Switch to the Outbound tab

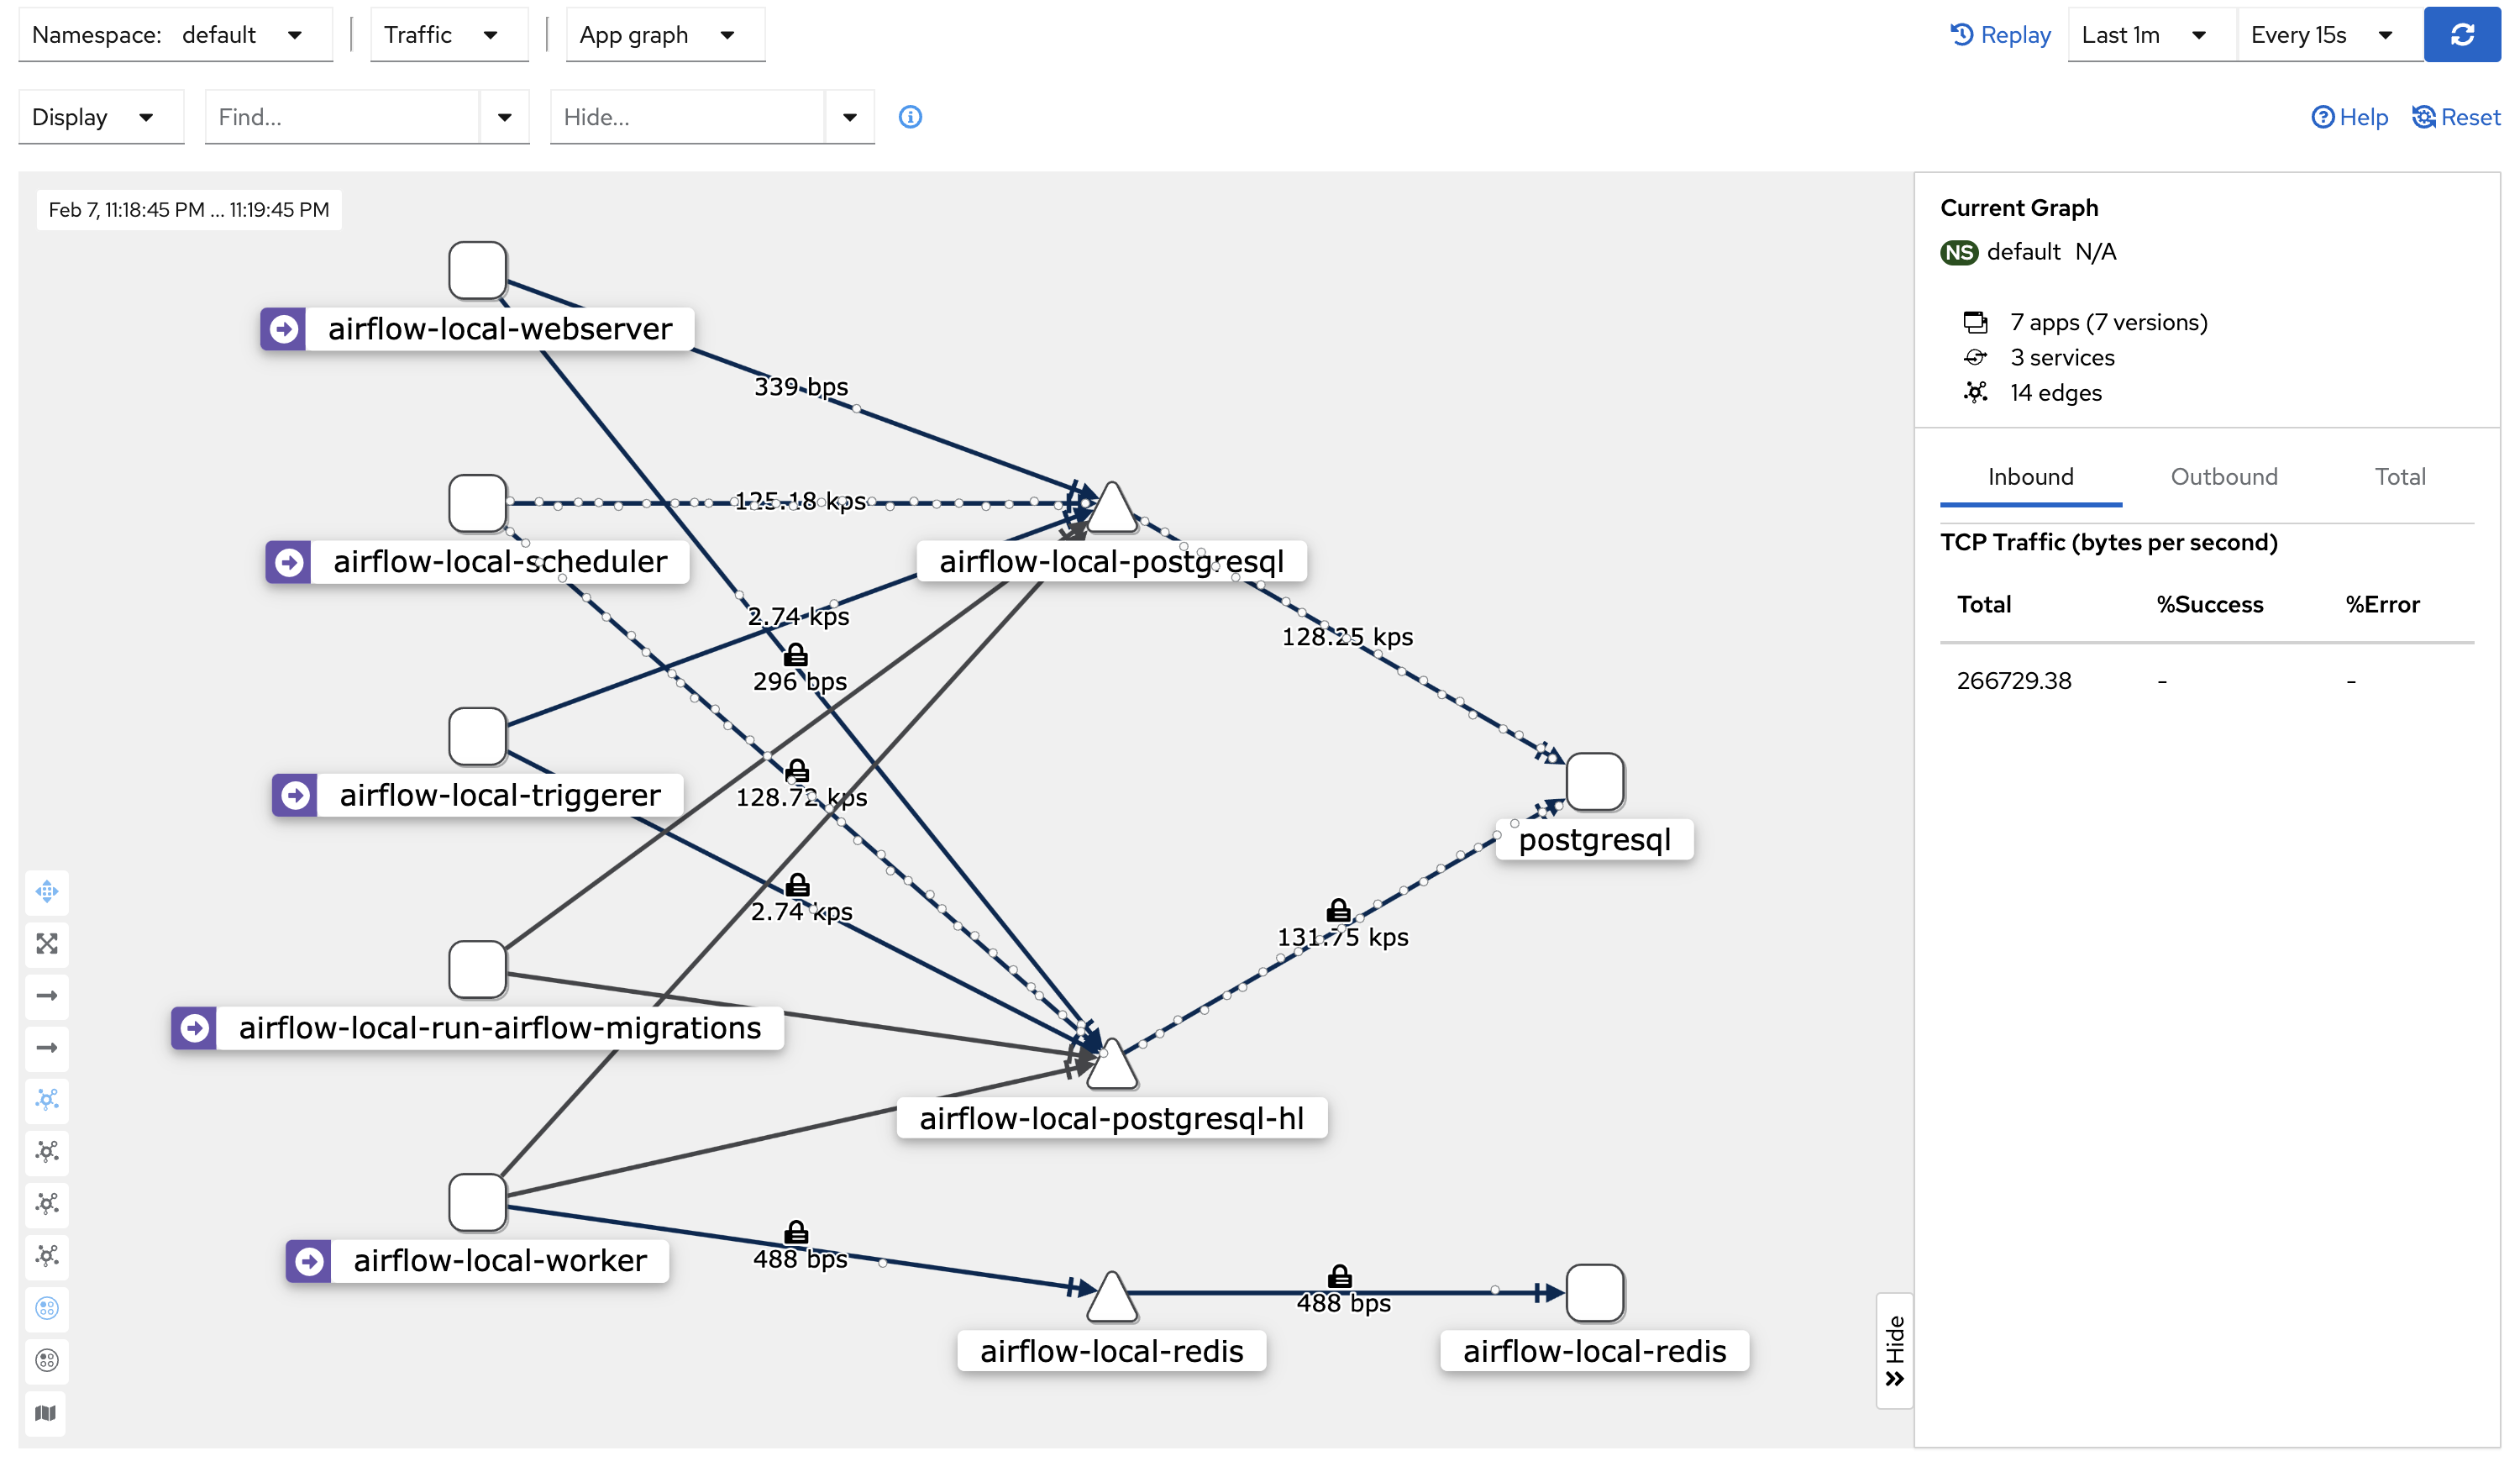[x=2223, y=477]
